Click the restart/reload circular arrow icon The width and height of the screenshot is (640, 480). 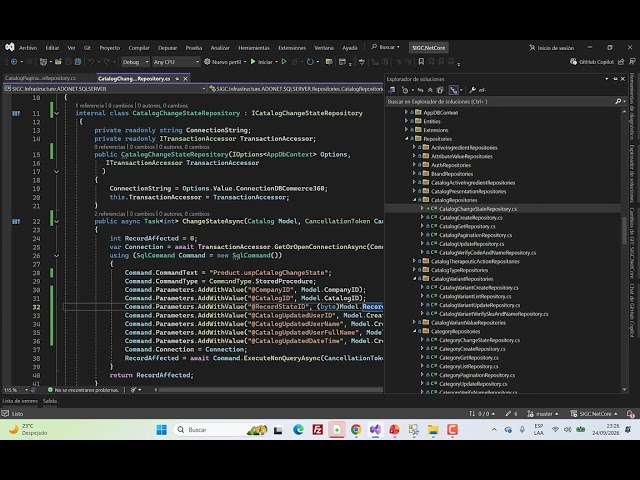coord(310,62)
